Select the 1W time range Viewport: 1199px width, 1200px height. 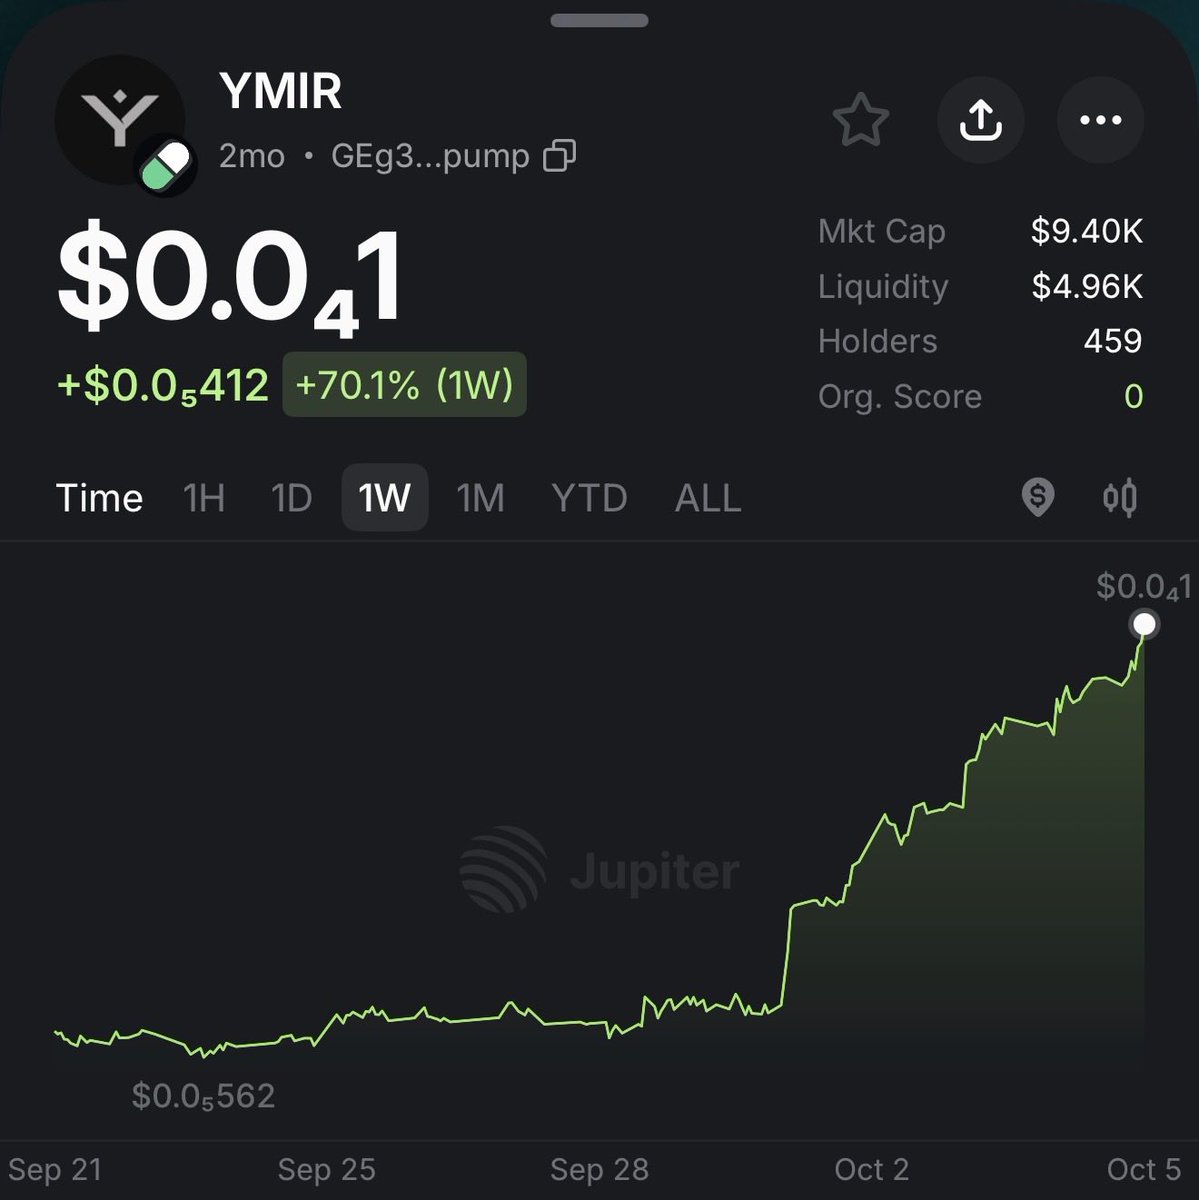coord(385,497)
